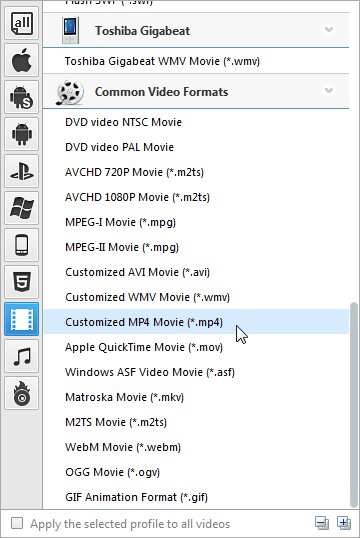Click the profile list vertical scrollbar
The width and height of the screenshot is (360, 538).
tap(353, 405)
